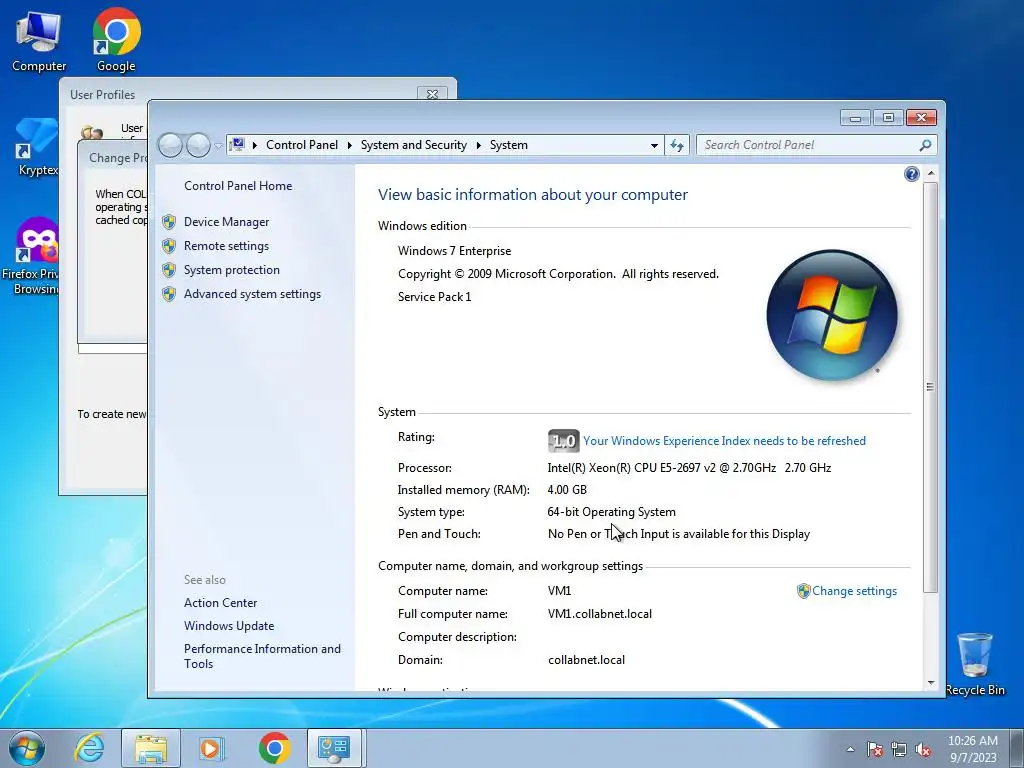Click the Forward navigation arrow button

198,145
